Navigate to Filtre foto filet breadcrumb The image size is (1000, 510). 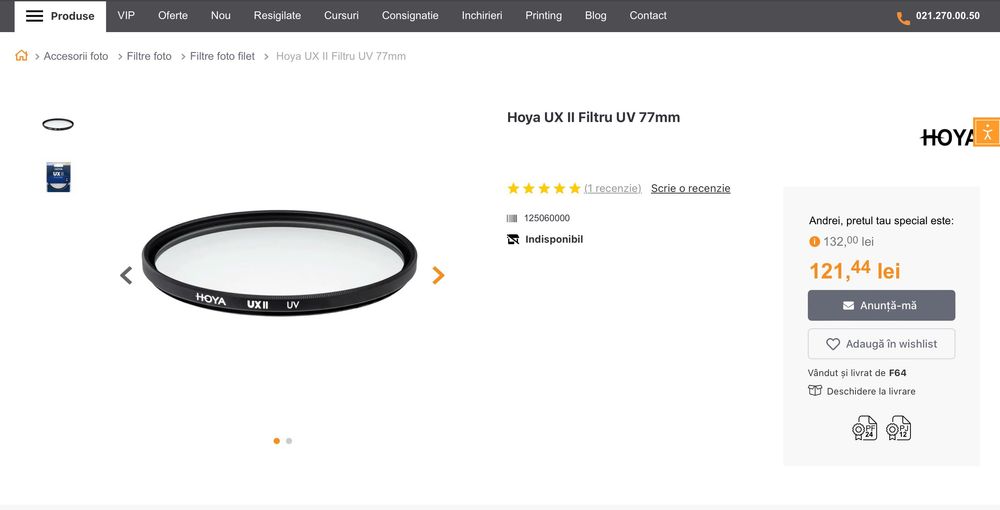coord(222,56)
